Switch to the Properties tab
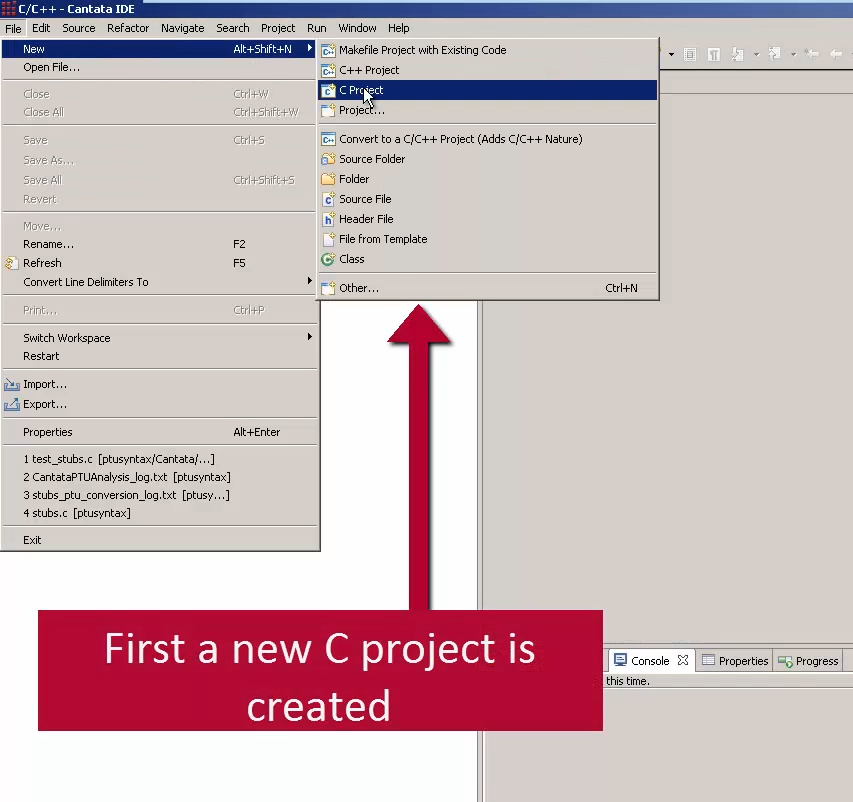The height and width of the screenshot is (802, 853). (x=735, y=661)
